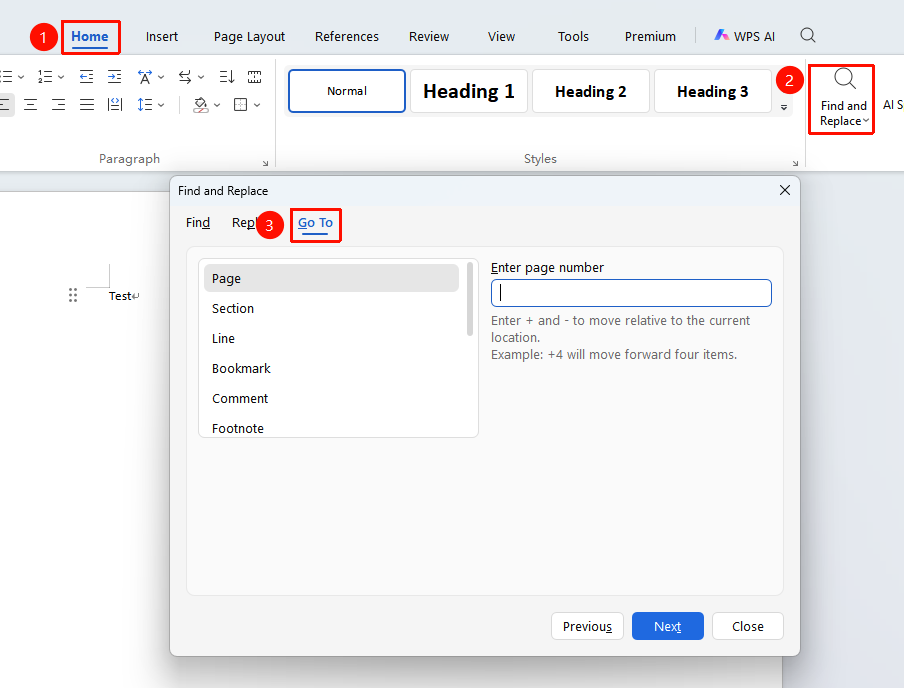Viewport: 904px width, 688px height.
Task: Apply the Heading 2 style
Action: (x=591, y=91)
